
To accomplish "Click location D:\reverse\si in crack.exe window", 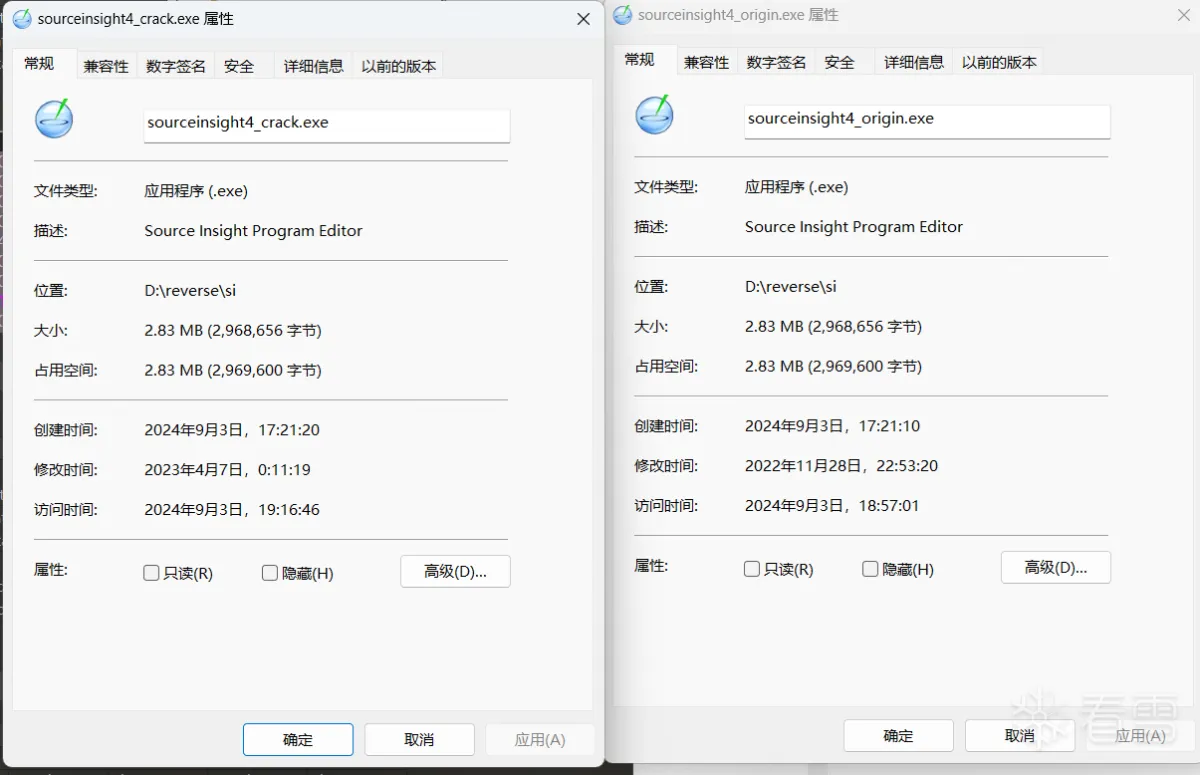I will pos(190,291).
